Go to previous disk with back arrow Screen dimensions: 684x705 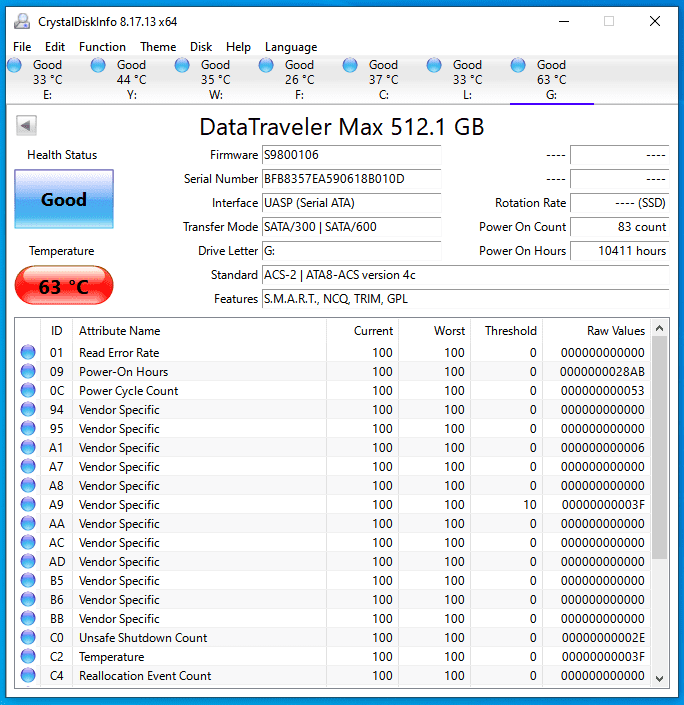click(26, 125)
